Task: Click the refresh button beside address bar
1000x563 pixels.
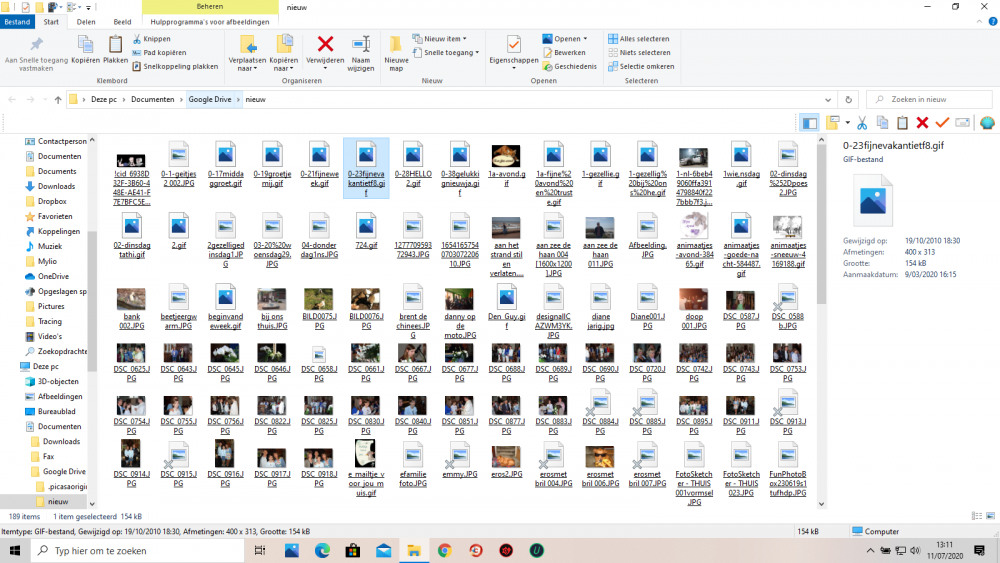Action: tap(848, 99)
